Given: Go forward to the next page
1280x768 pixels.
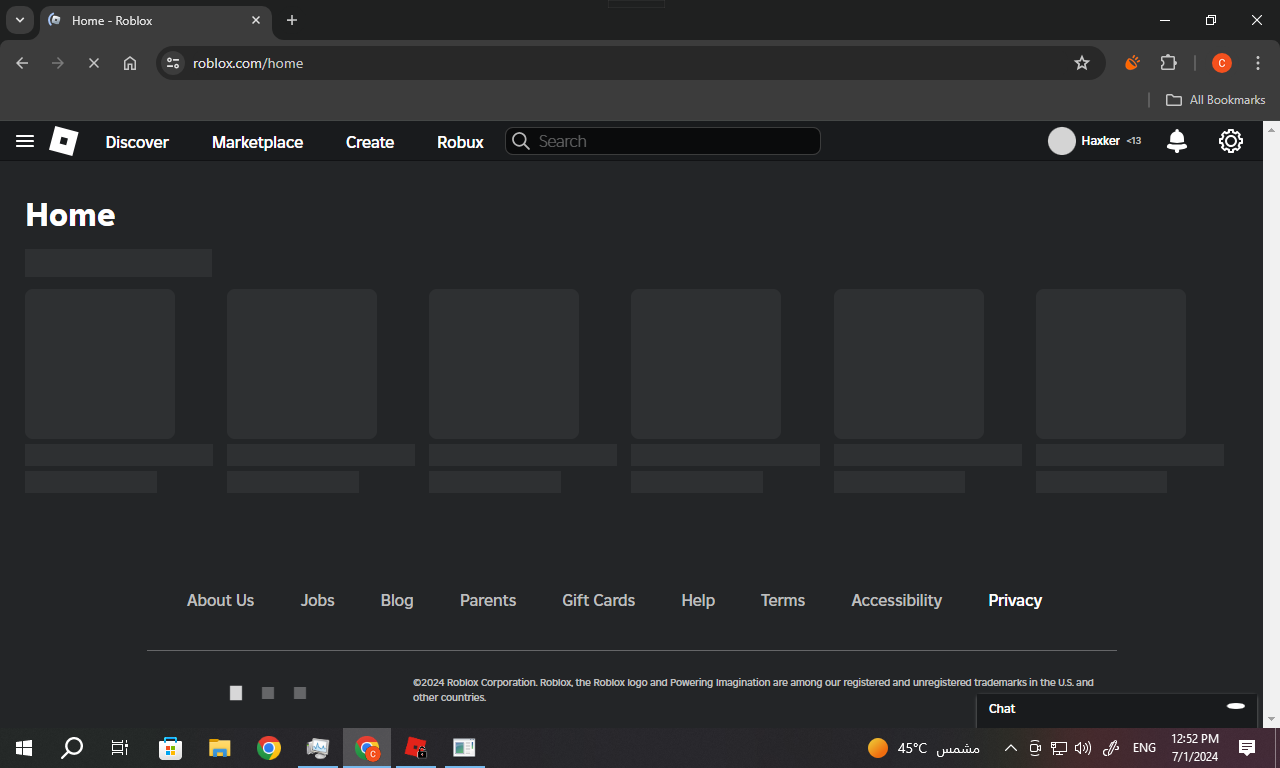Looking at the screenshot, I should coord(58,63).
